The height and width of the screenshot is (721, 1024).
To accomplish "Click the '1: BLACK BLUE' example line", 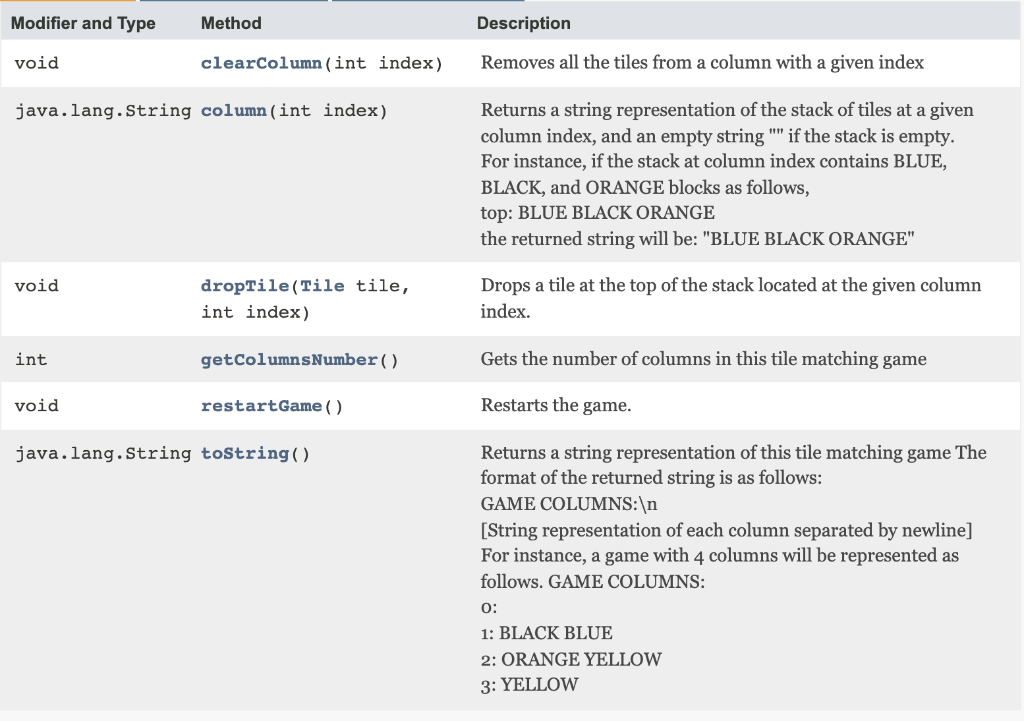I will [547, 633].
